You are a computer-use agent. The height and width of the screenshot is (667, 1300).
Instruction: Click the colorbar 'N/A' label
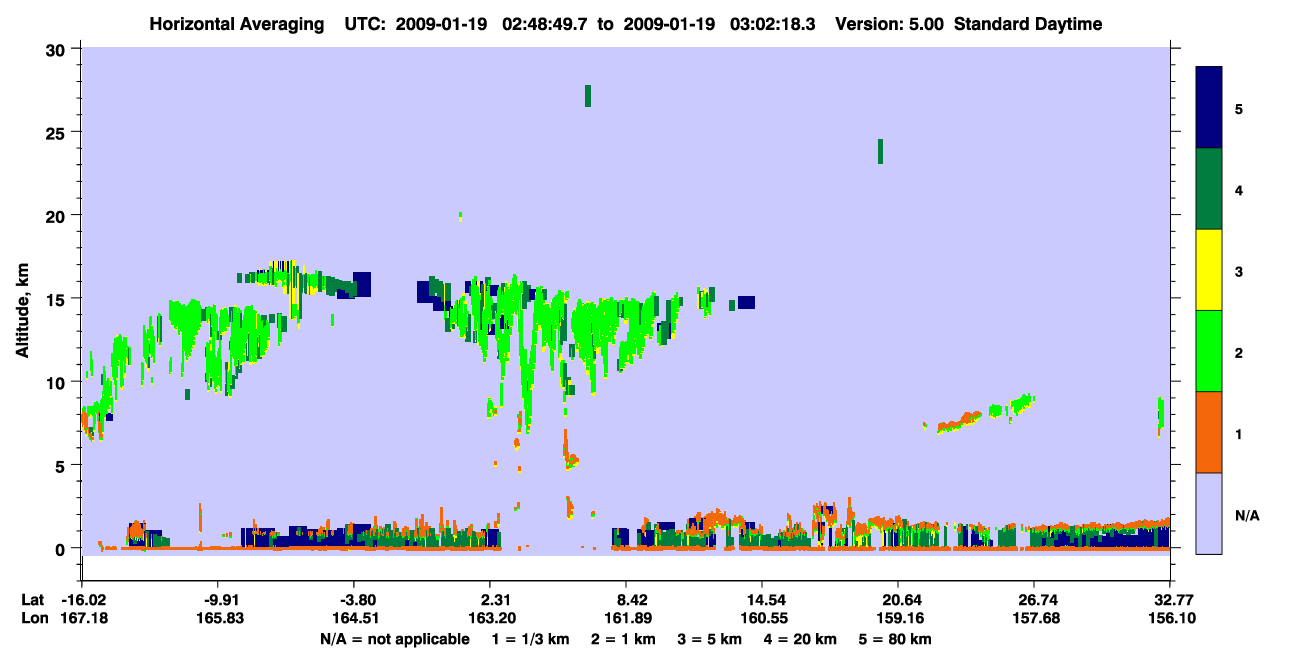coord(1246,515)
